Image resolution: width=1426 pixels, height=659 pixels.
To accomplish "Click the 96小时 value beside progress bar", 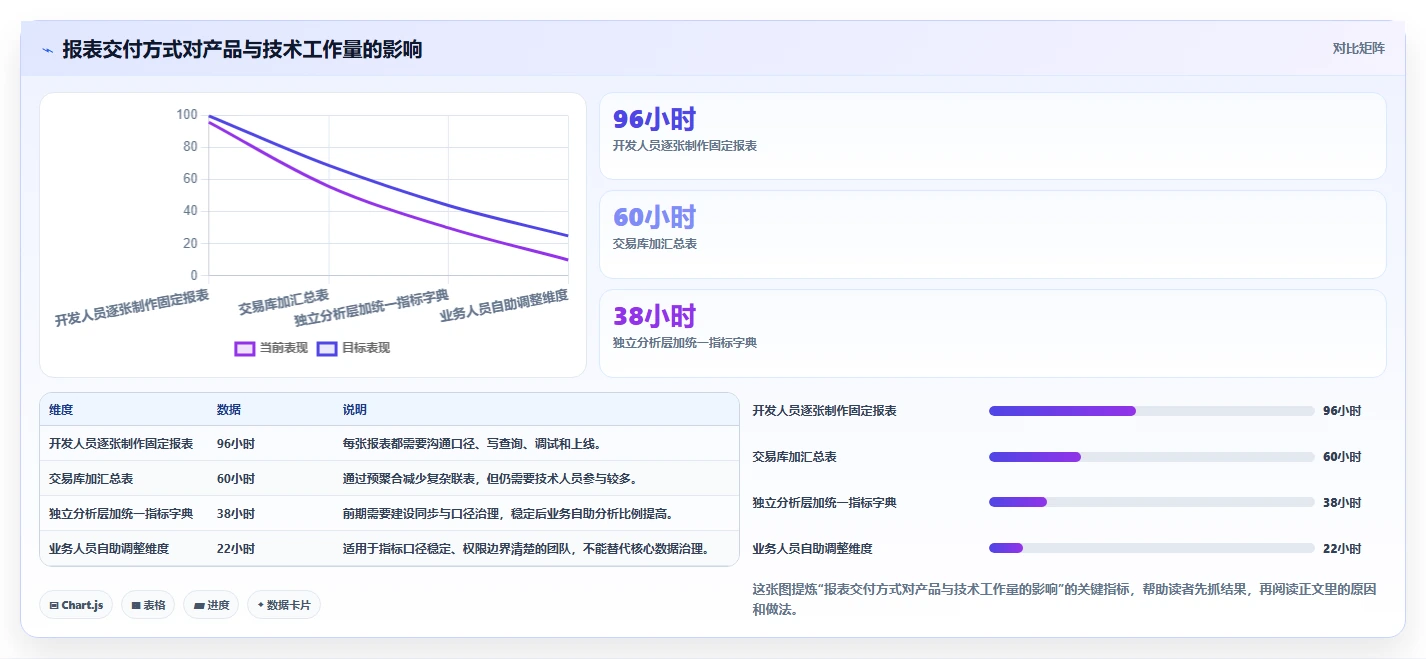I will pyautogui.click(x=1342, y=411).
